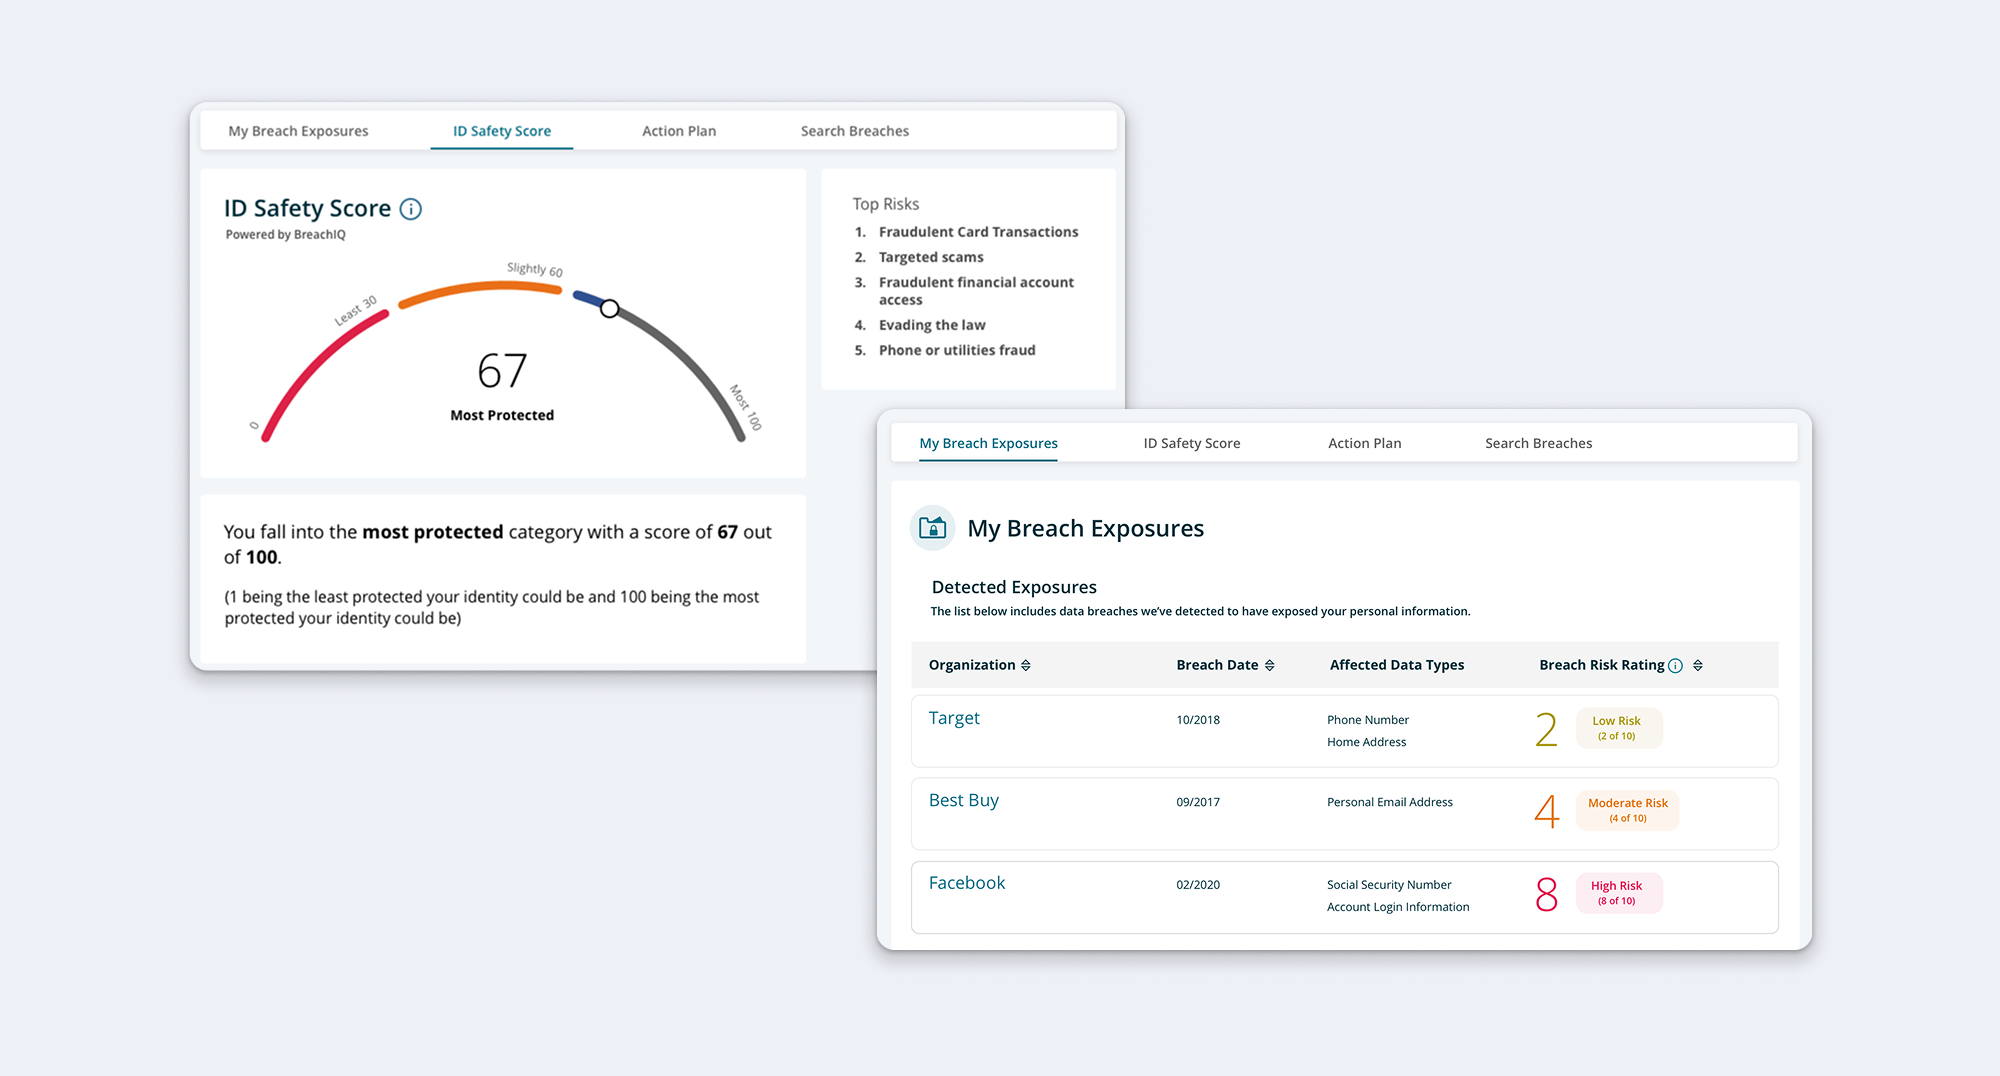Open the ID Safety Score info icon
The height and width of the screenshot is (1076, 2000).
pyautogui.click(x=410, y=209)
